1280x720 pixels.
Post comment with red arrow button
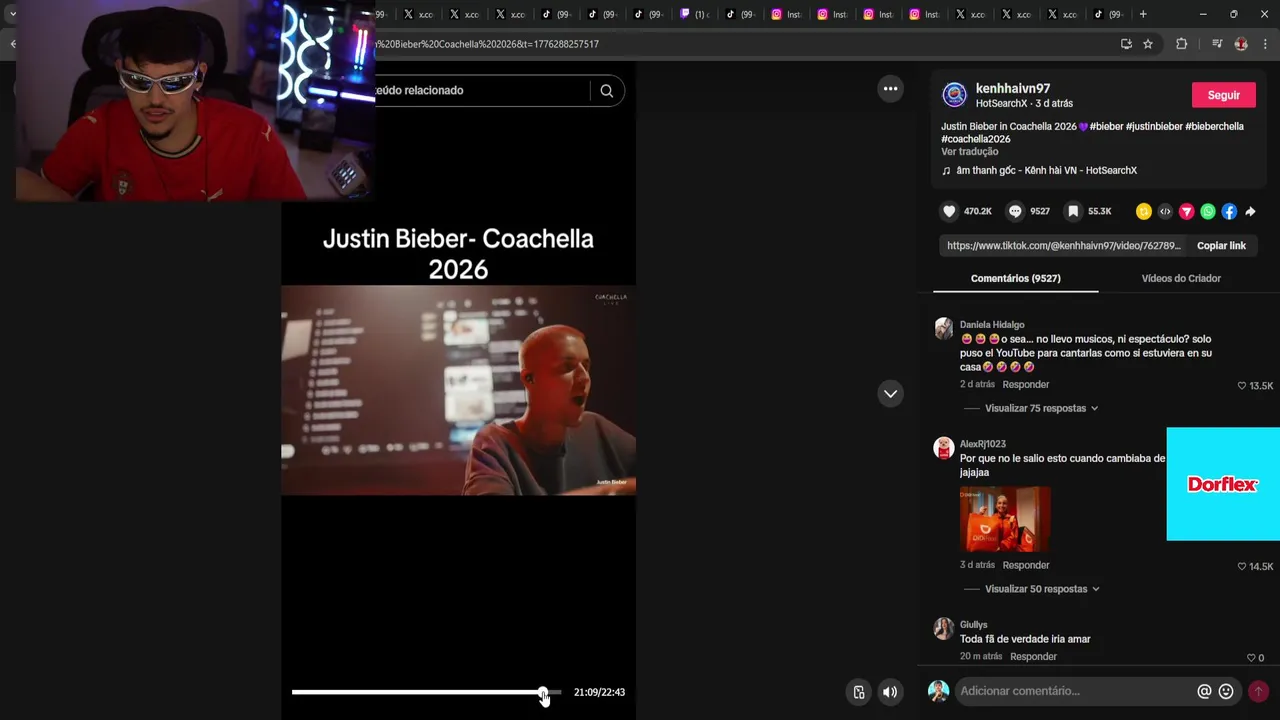tap(1258, 691)
